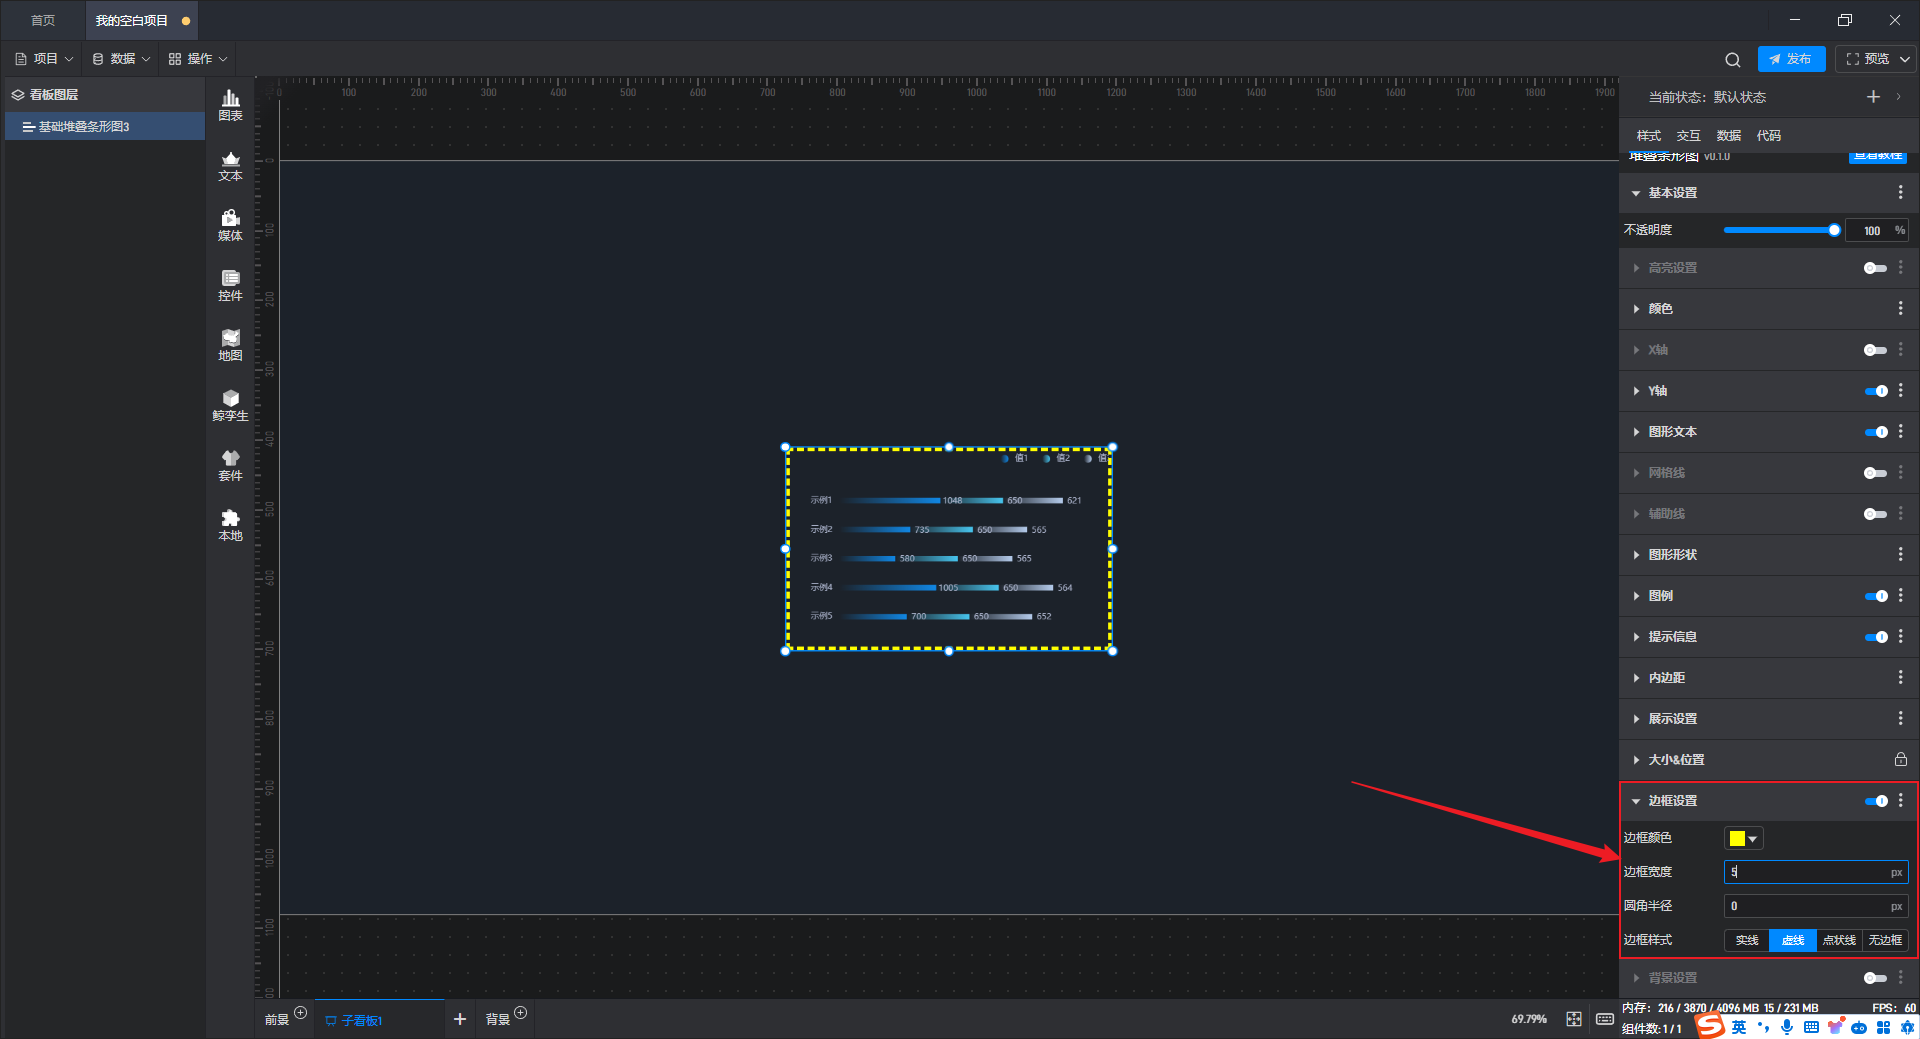The height and width of the screenshot is (1039, 1920).
Task: Expand the 内边距 section
Action: (x=1636, y=678)
